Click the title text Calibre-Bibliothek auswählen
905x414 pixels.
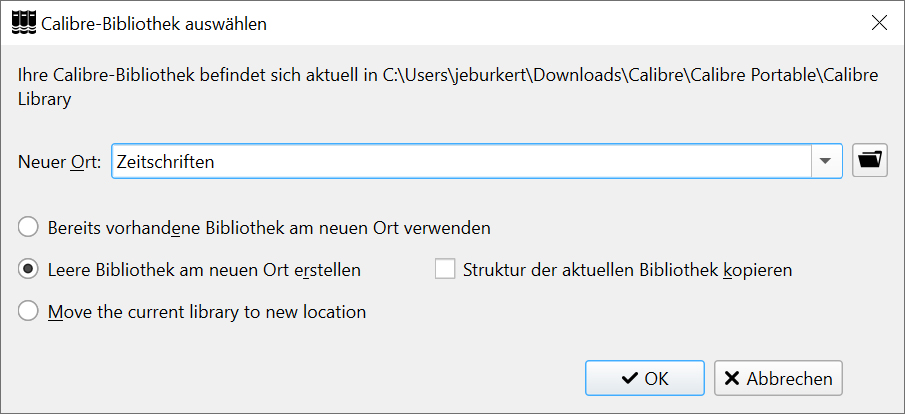pos(154,24)
